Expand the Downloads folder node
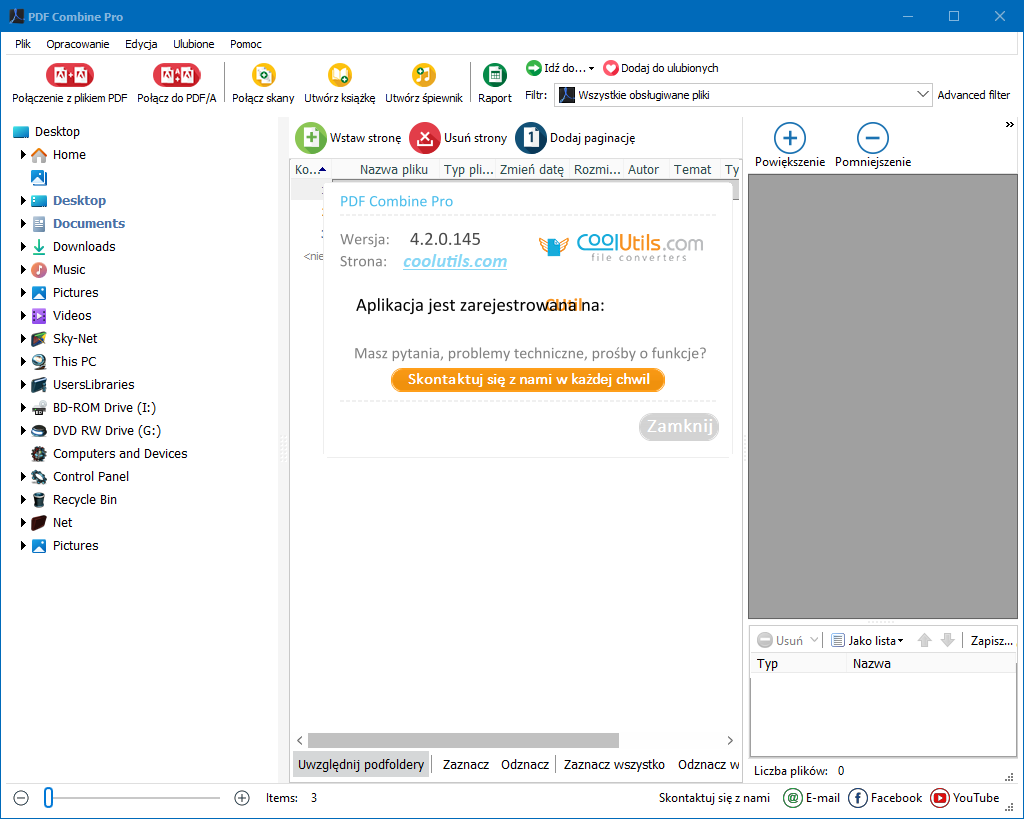The width and height of the screenshot is (1024, 819). 23,246
